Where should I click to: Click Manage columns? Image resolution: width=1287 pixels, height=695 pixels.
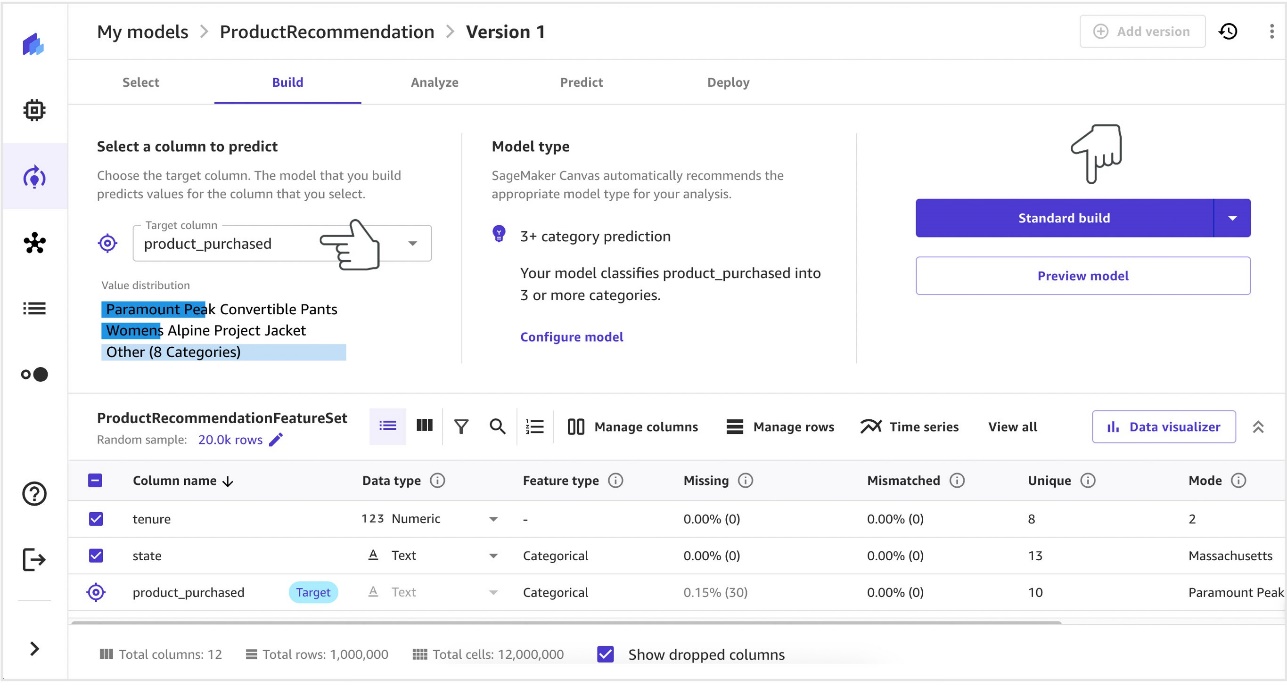pos(633,427)
